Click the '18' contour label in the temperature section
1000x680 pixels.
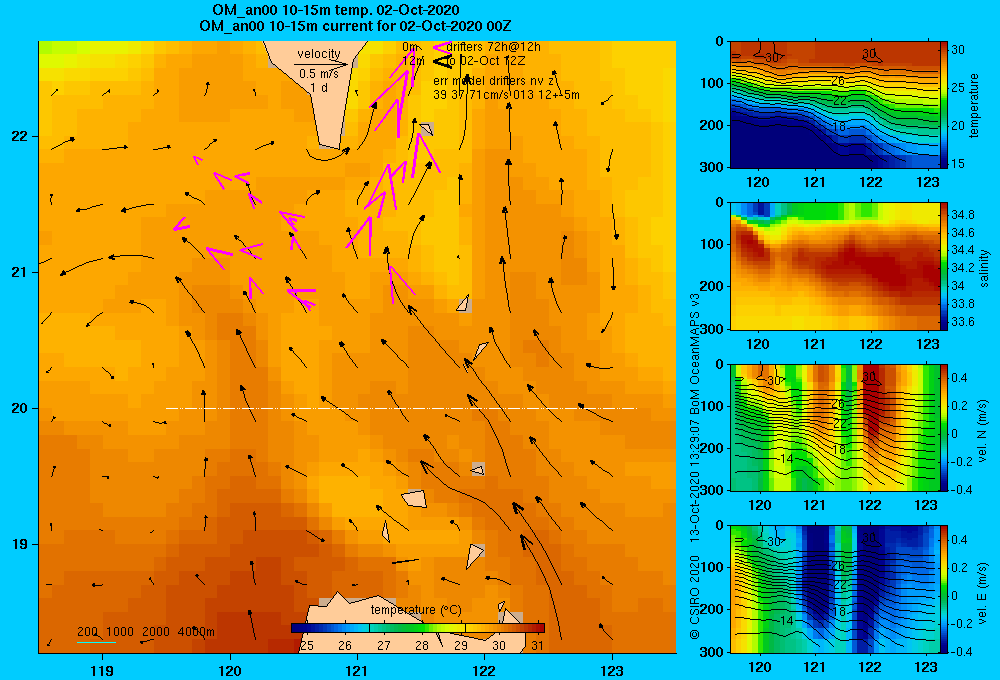click(x=840, y=127)
